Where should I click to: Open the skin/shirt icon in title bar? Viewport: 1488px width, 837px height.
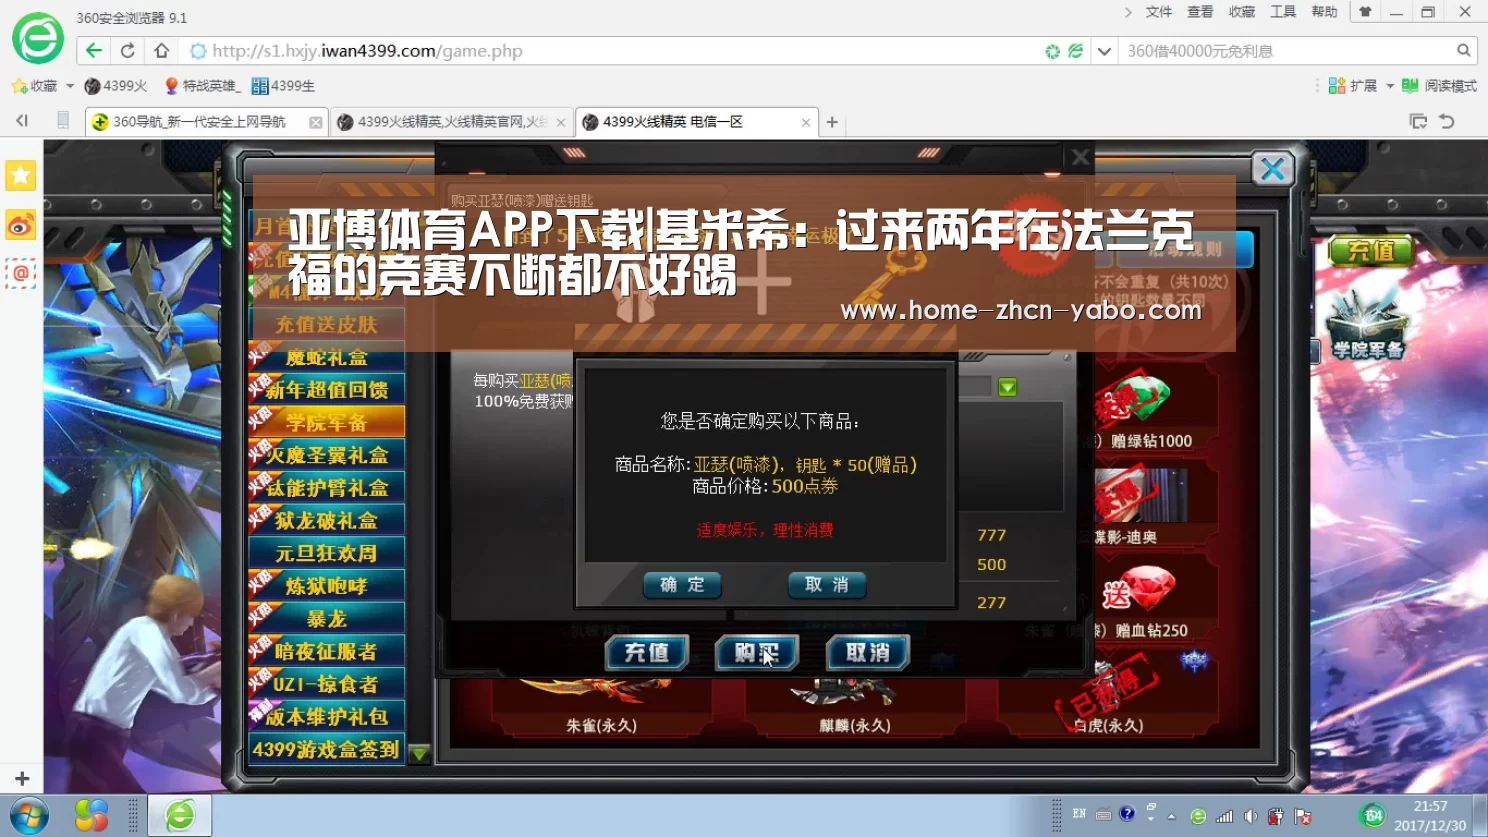pos(1366,12)
